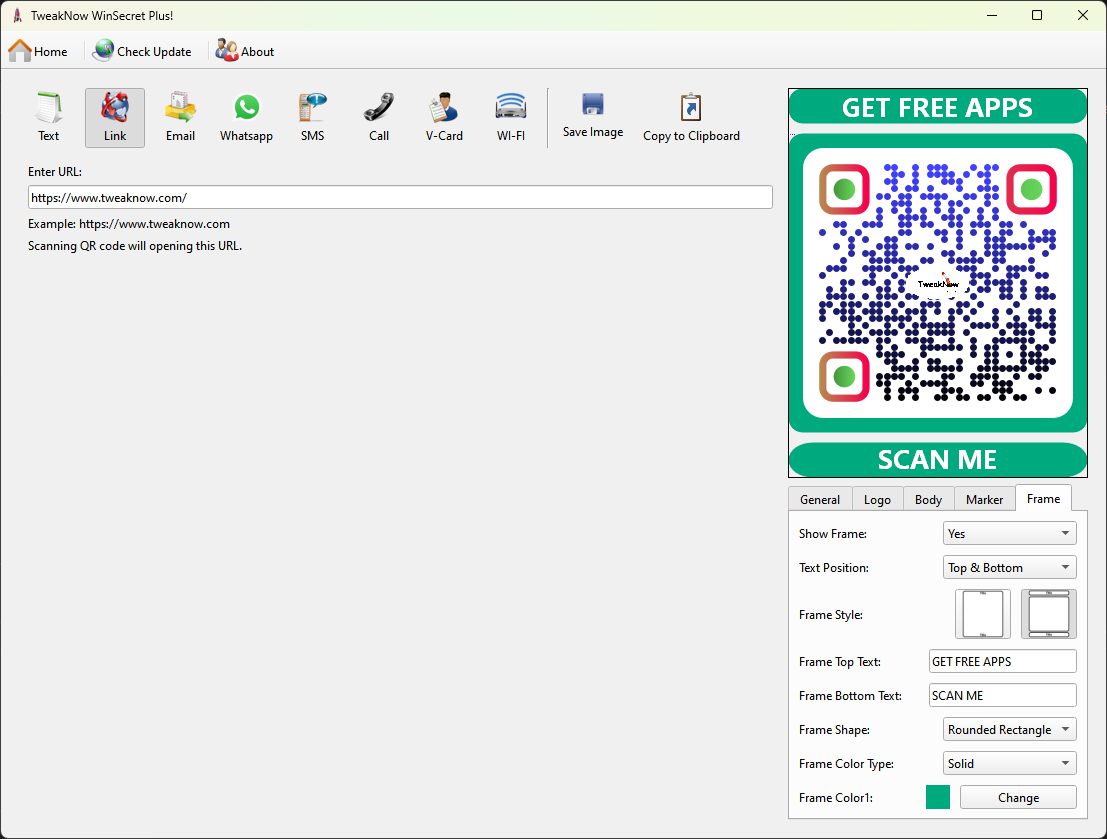
Task: Go to Home in toolbar
Action: coord(38,52)
